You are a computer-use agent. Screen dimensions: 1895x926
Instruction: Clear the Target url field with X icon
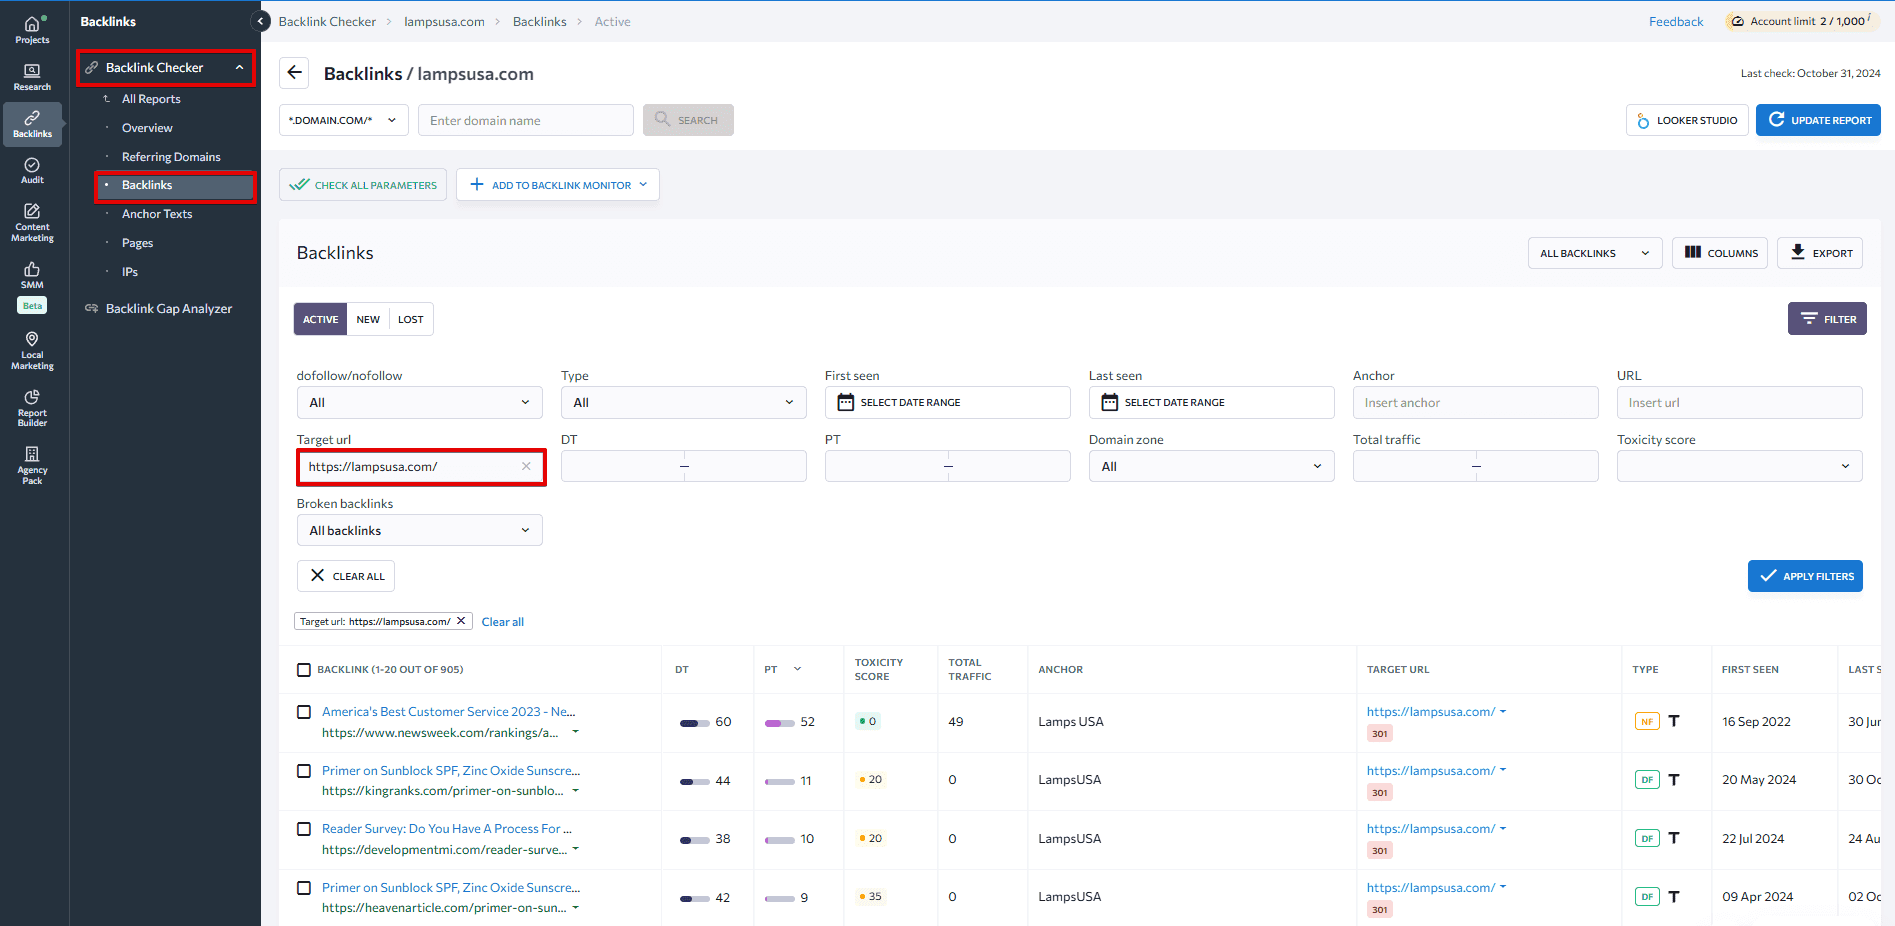526,466
